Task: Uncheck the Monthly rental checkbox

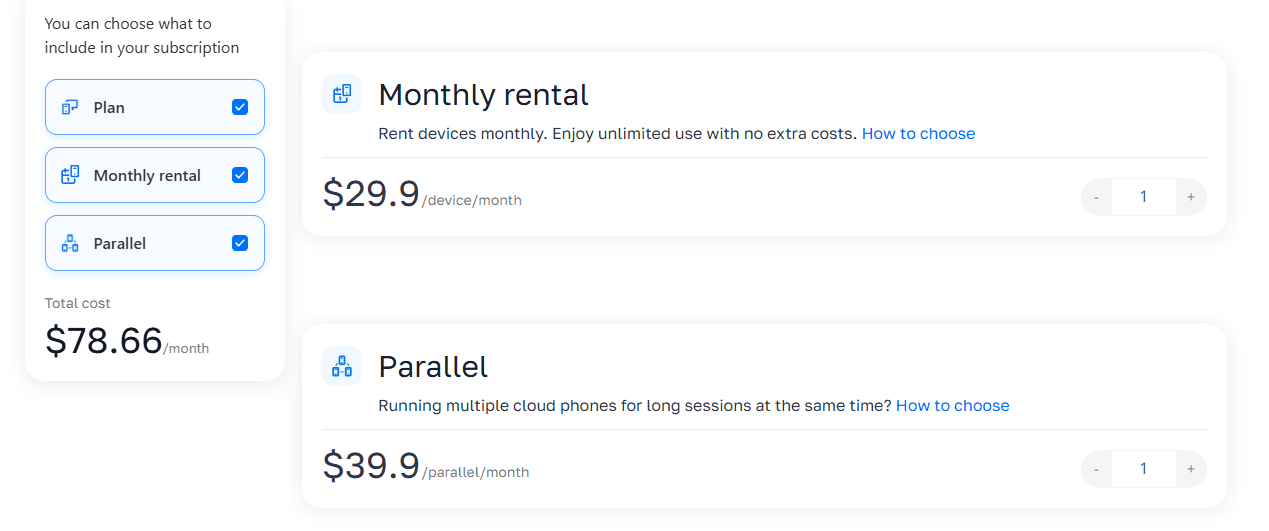Action: 240,175
